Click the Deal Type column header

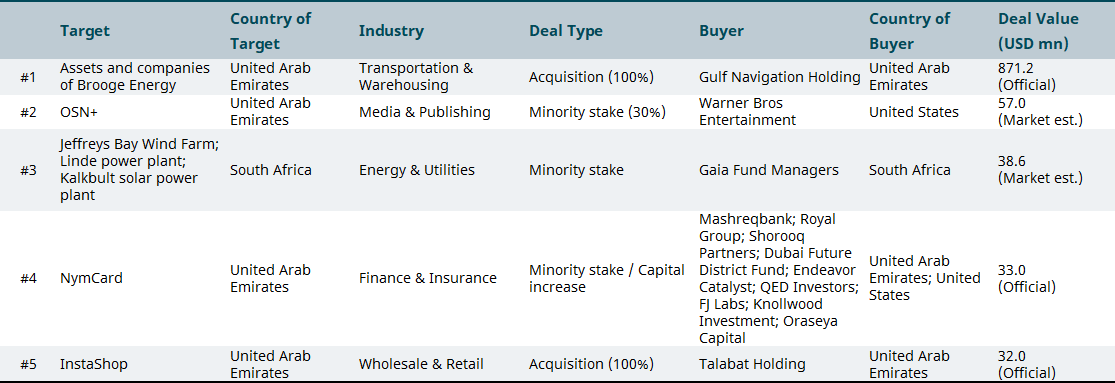pos(565,31)
